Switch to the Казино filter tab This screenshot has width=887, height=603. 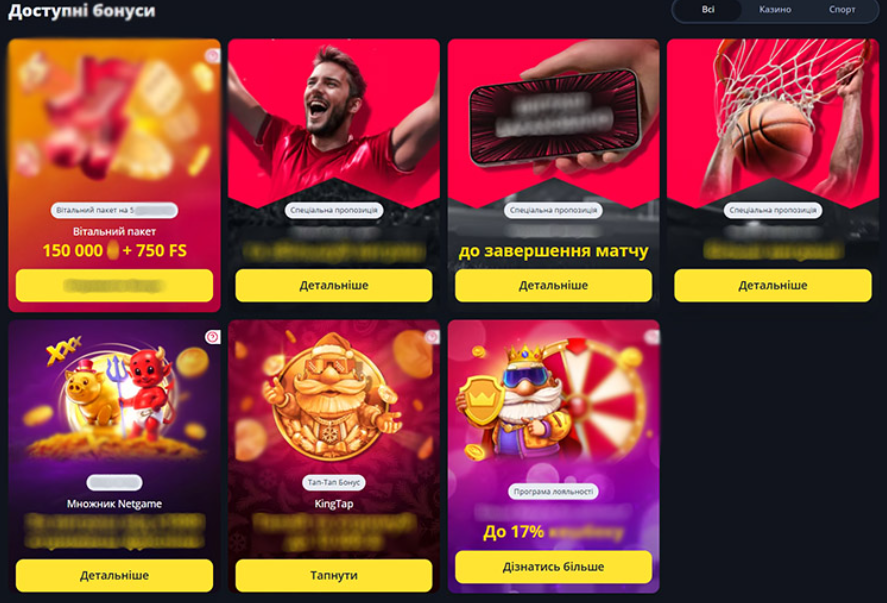point(775,10)
